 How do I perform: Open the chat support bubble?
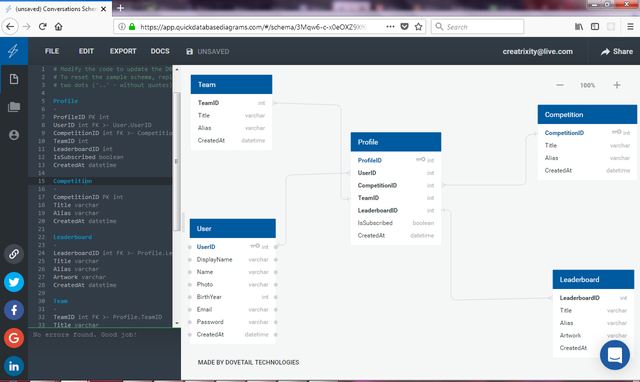click(x=615, y=355)
